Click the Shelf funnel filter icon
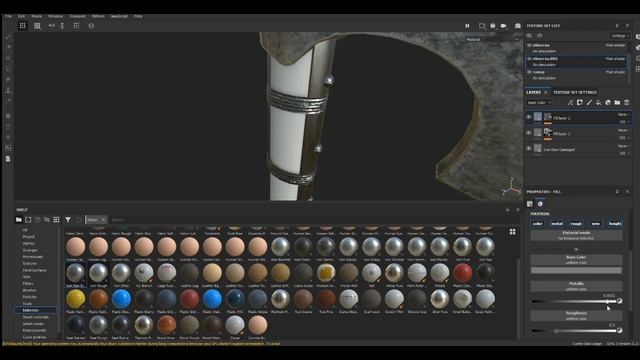The width and height of the screenshot is (640, 360). [68, 220]
